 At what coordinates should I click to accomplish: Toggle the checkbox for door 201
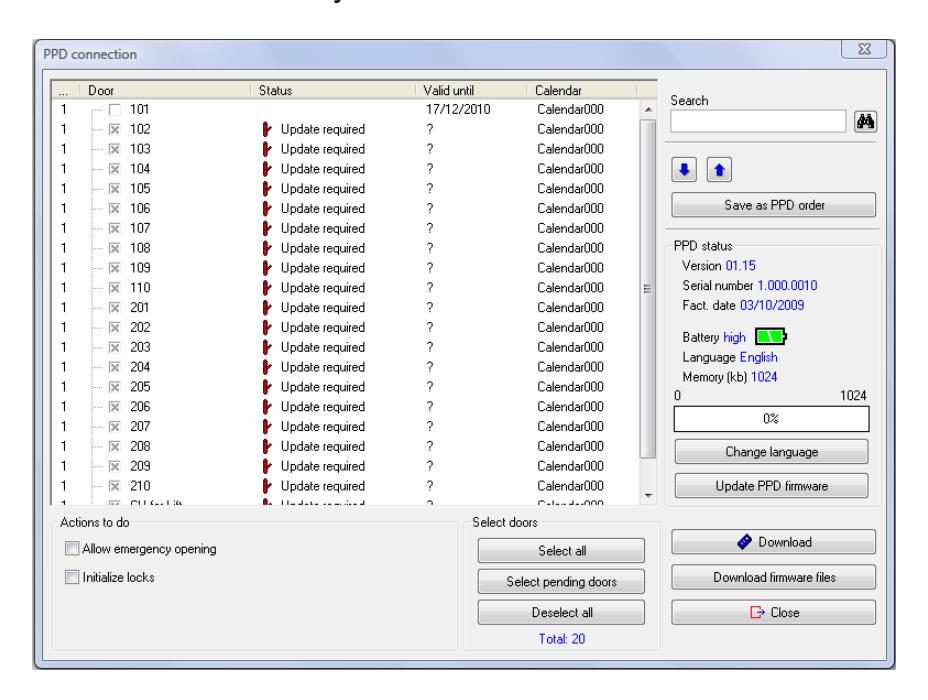tap(115, 308)
